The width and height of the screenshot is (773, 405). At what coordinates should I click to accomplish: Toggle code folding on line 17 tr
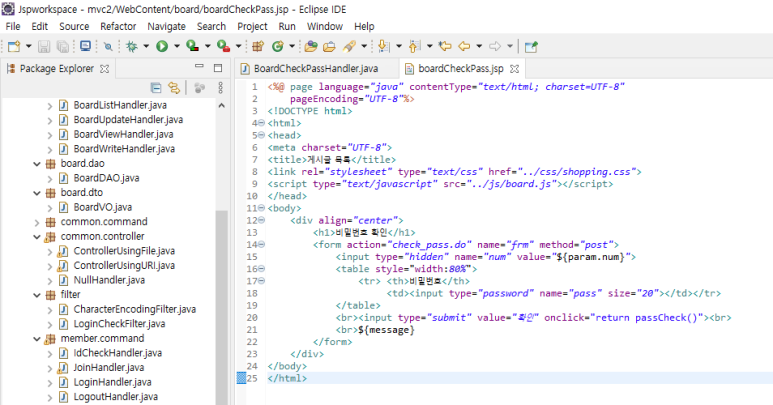[x=261, y=281]
